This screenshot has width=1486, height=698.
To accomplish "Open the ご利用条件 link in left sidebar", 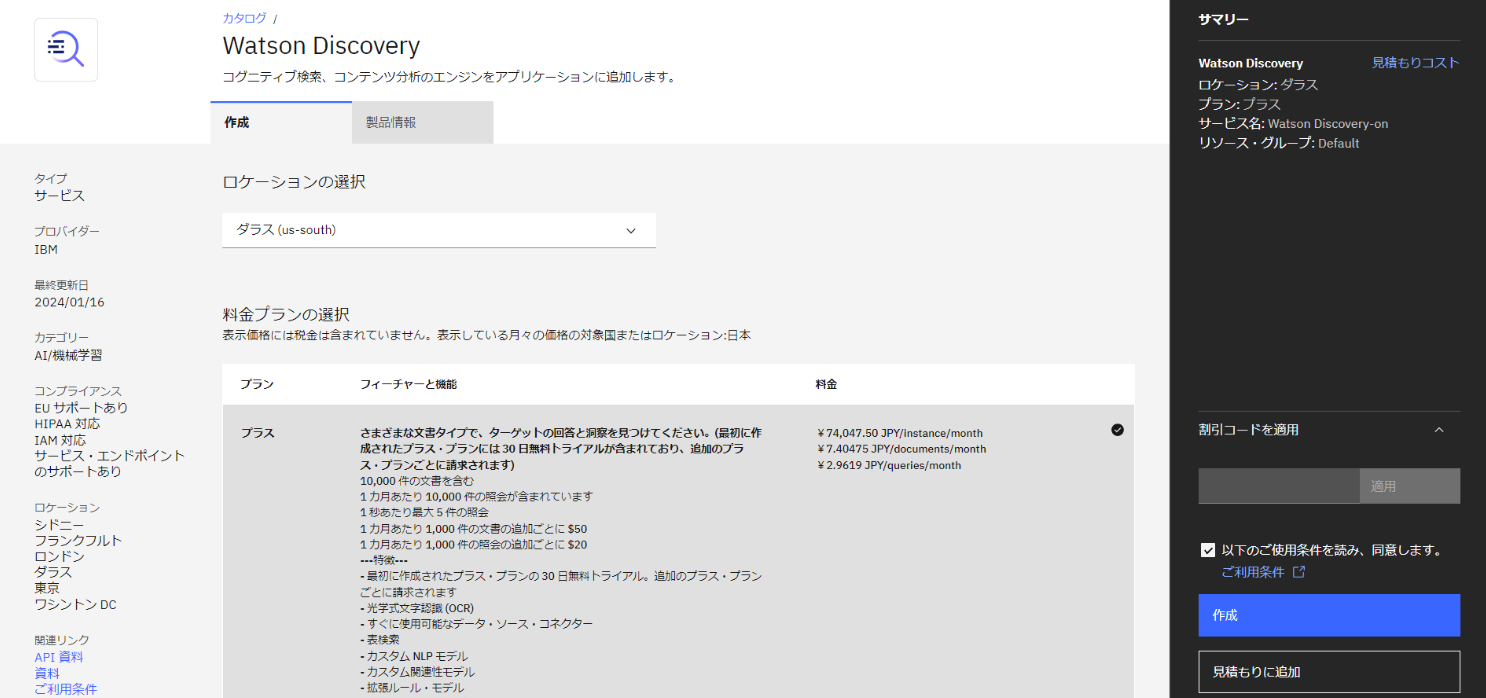I will coord(66,689).
